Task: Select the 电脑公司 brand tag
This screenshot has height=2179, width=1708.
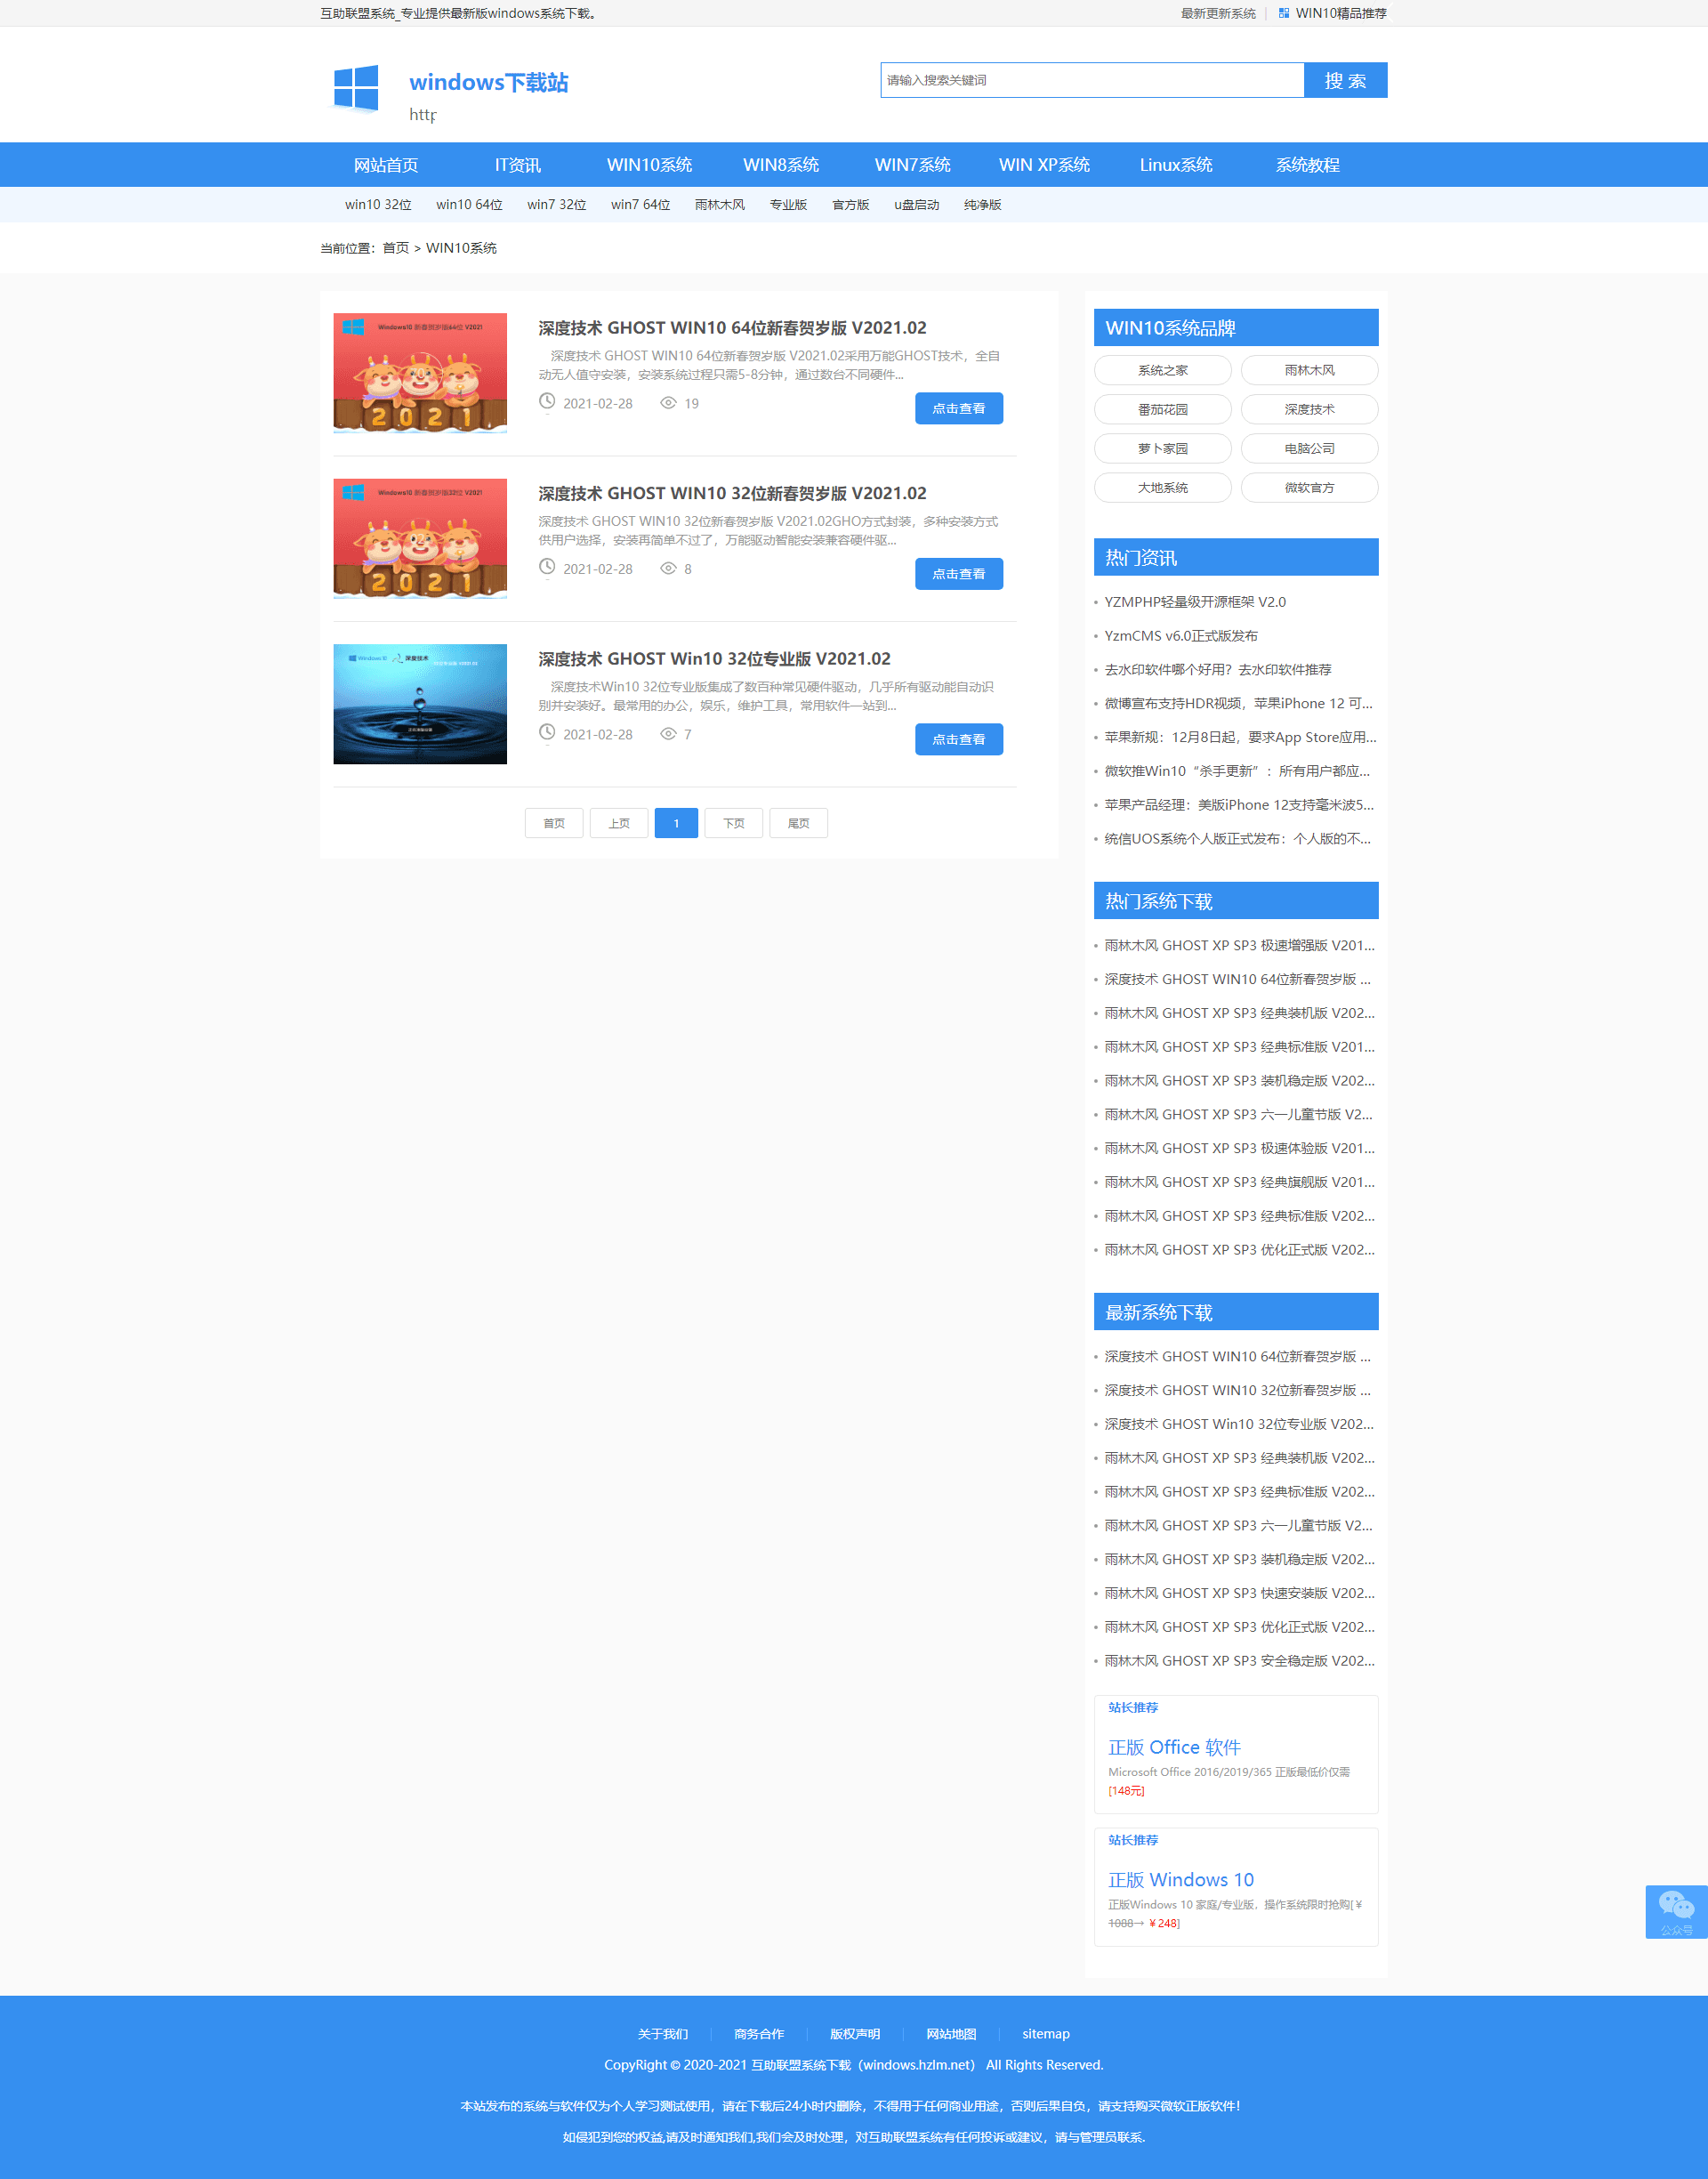Action: coord(1309,448)
